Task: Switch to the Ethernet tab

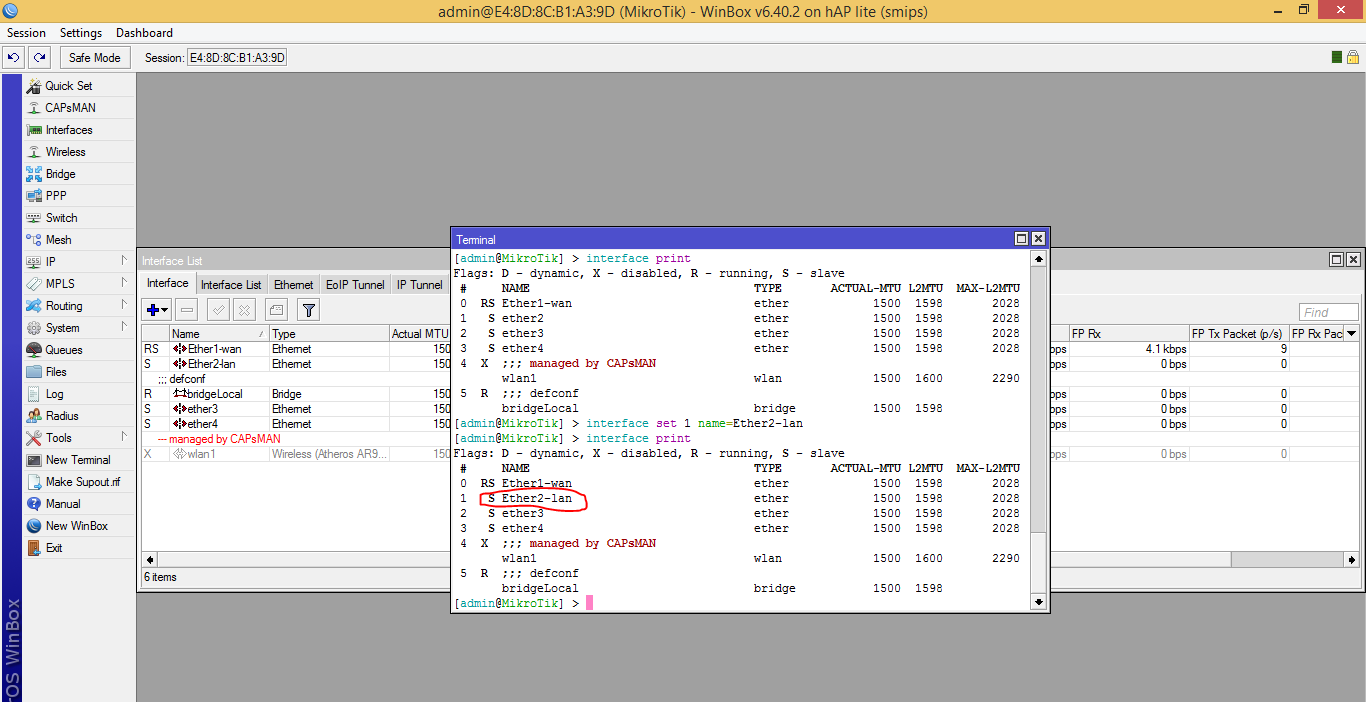Action: click(x=294, y=285)
